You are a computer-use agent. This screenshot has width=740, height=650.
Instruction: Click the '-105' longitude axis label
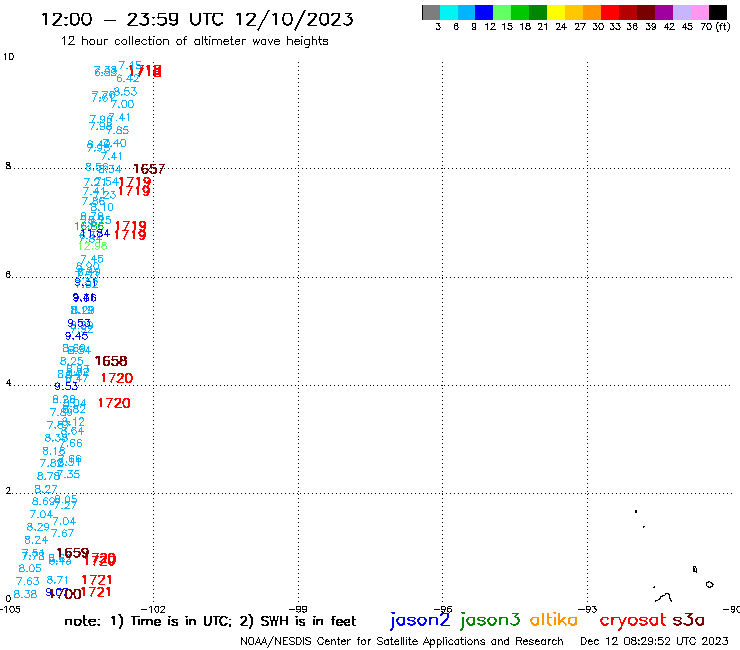pos(10,609)
